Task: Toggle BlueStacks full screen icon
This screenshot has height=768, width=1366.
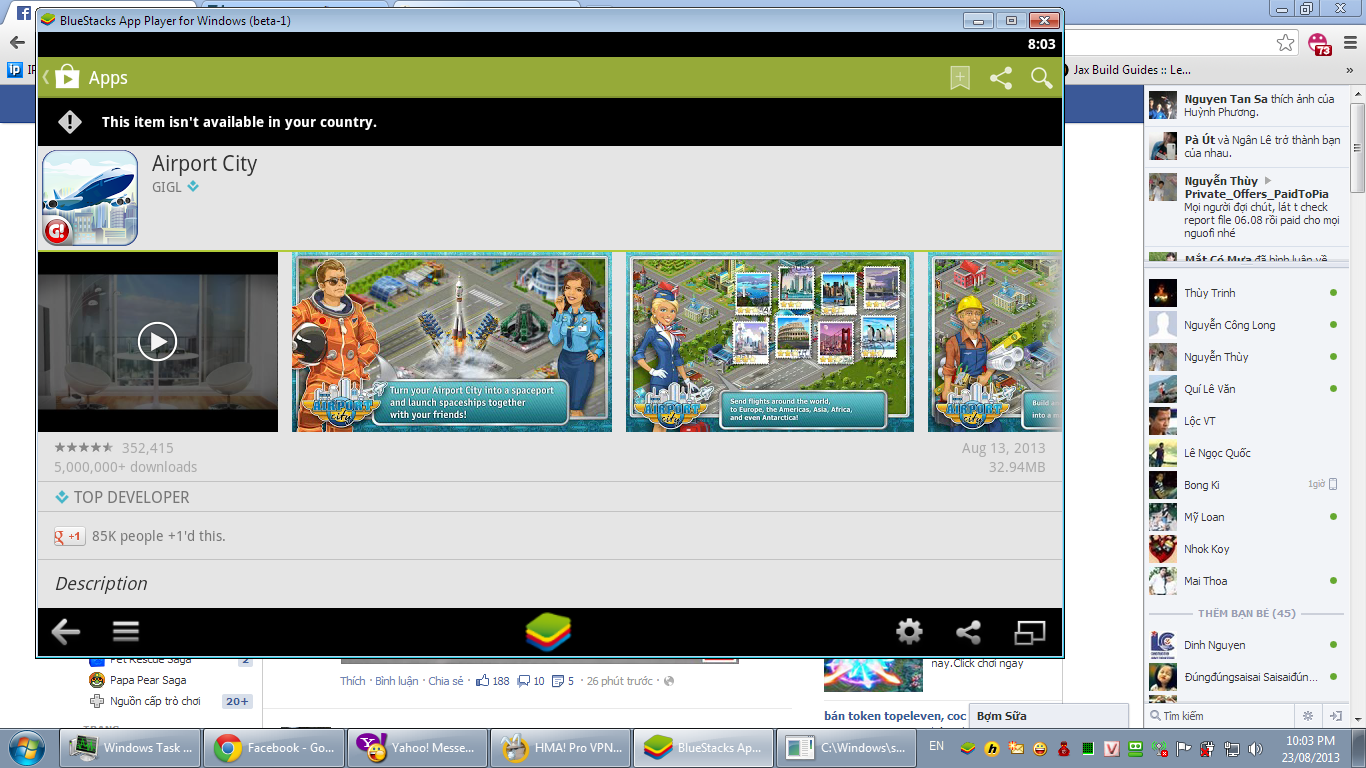Action: pyautogui.click(x=1030, y=631)
